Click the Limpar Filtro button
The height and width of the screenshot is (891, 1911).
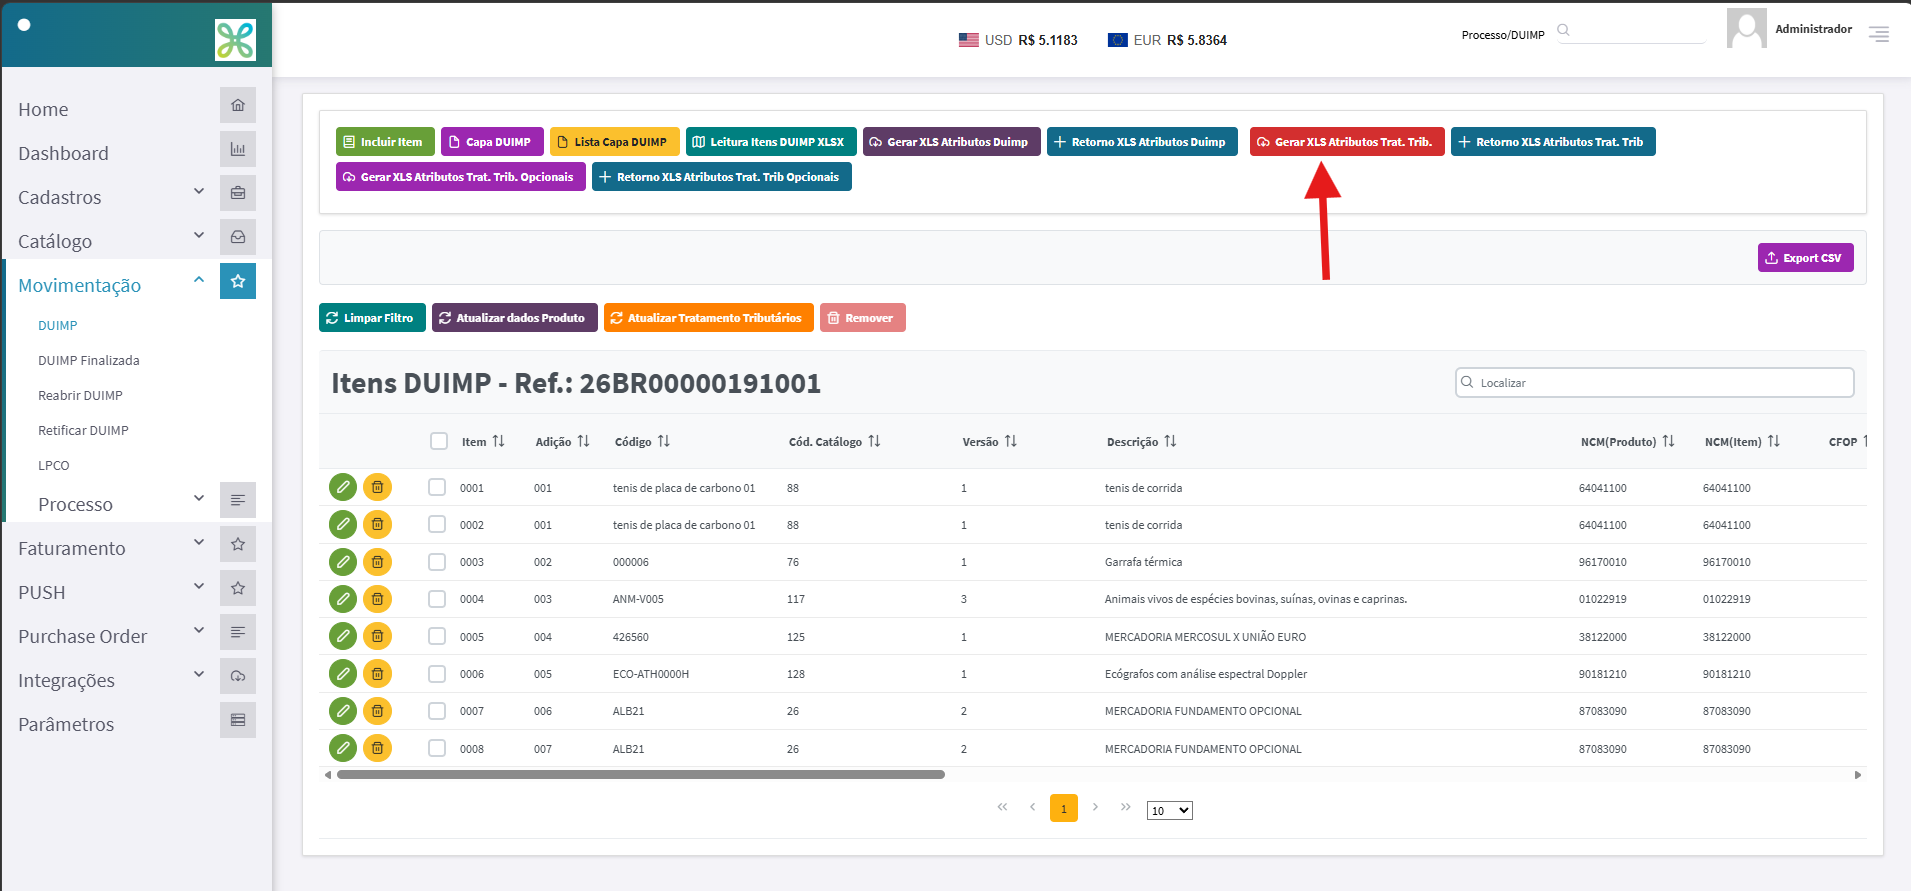[x=372, y=318]
